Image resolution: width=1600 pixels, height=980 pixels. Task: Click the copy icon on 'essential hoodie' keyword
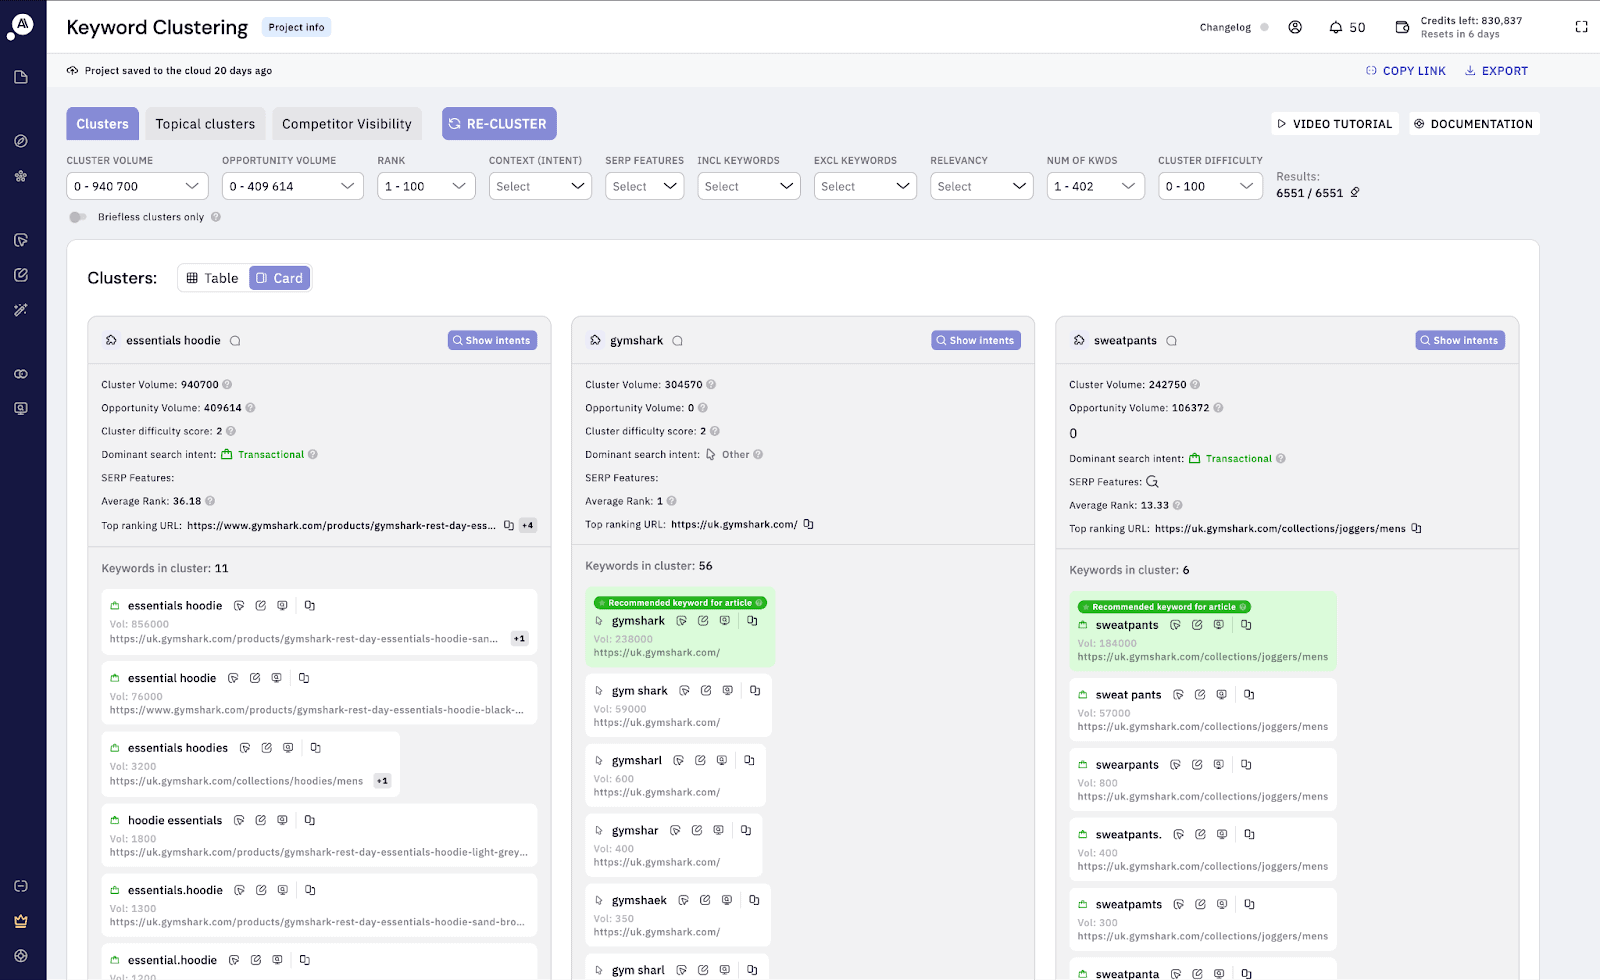(x=304, y=678)
